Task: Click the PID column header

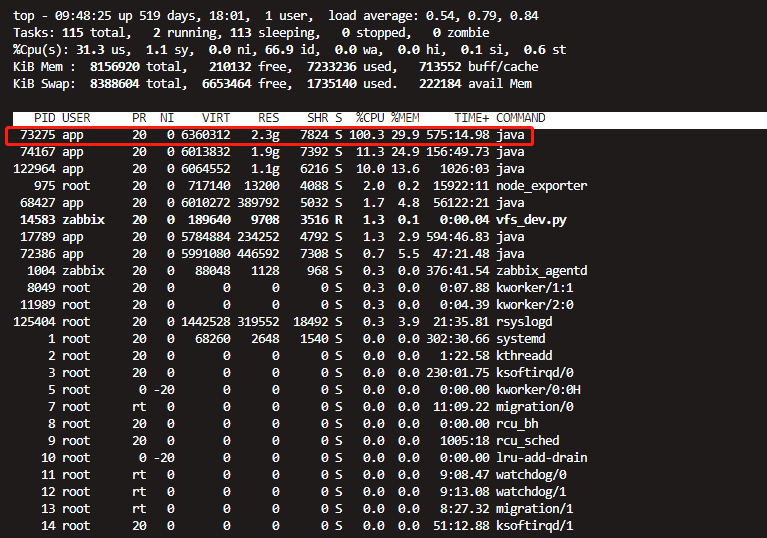Action: coord(44,118)
